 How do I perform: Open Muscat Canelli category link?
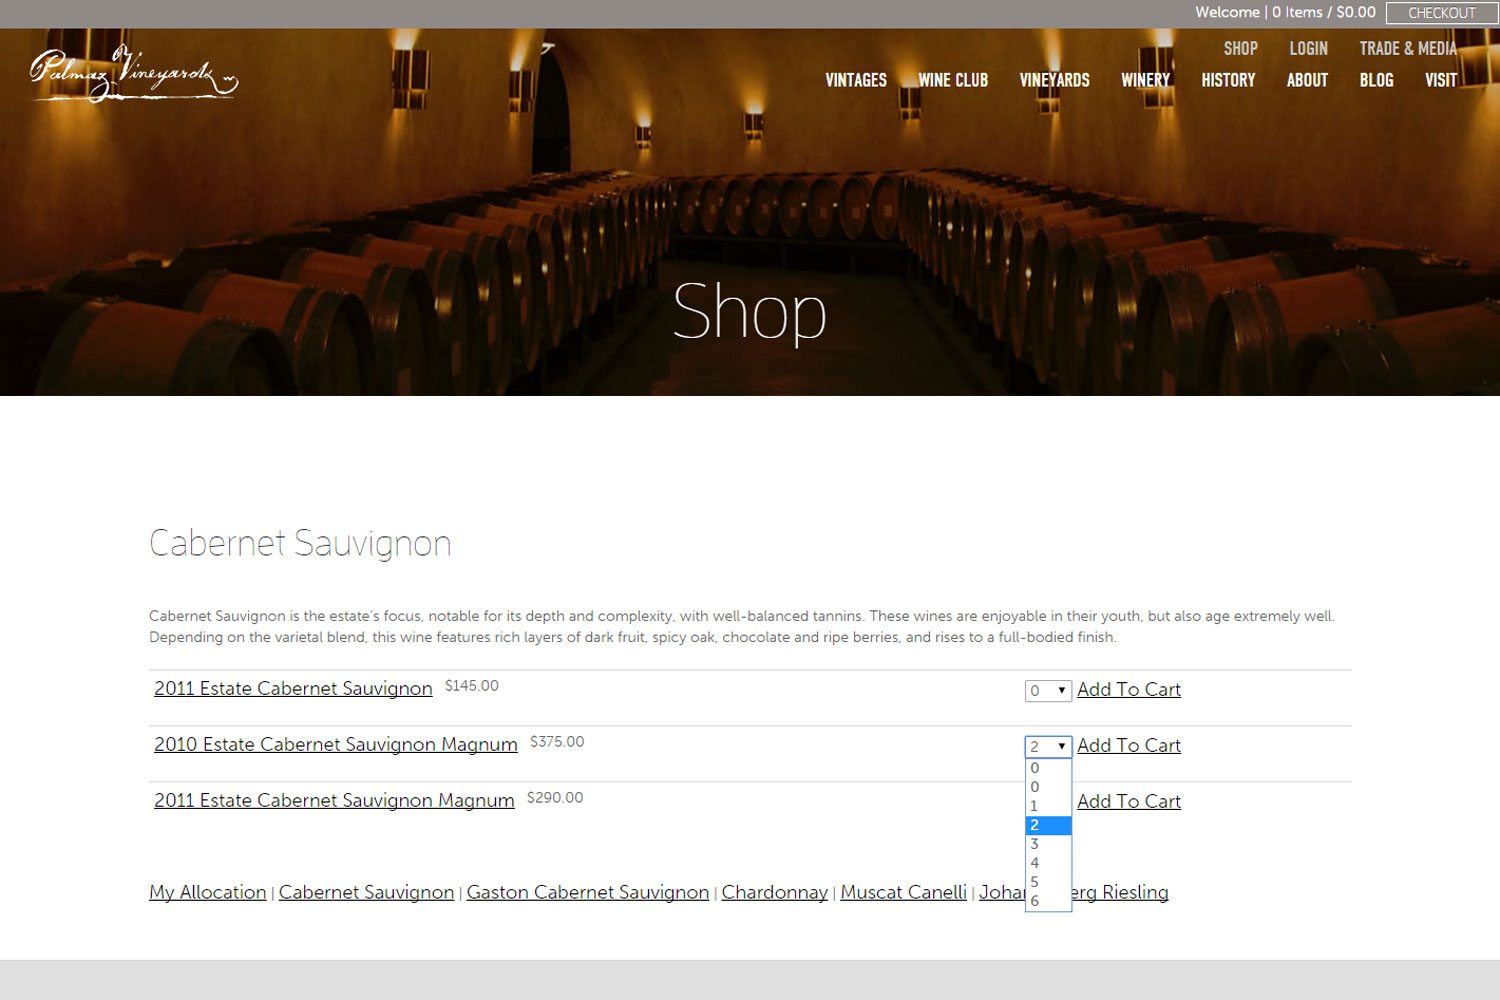904,892
